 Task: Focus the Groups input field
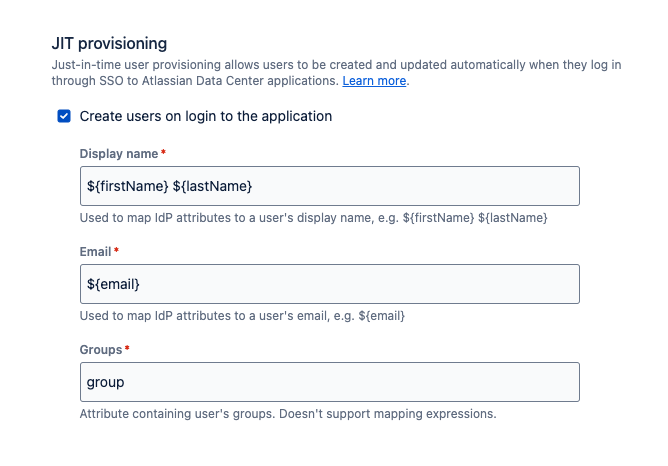330,382
